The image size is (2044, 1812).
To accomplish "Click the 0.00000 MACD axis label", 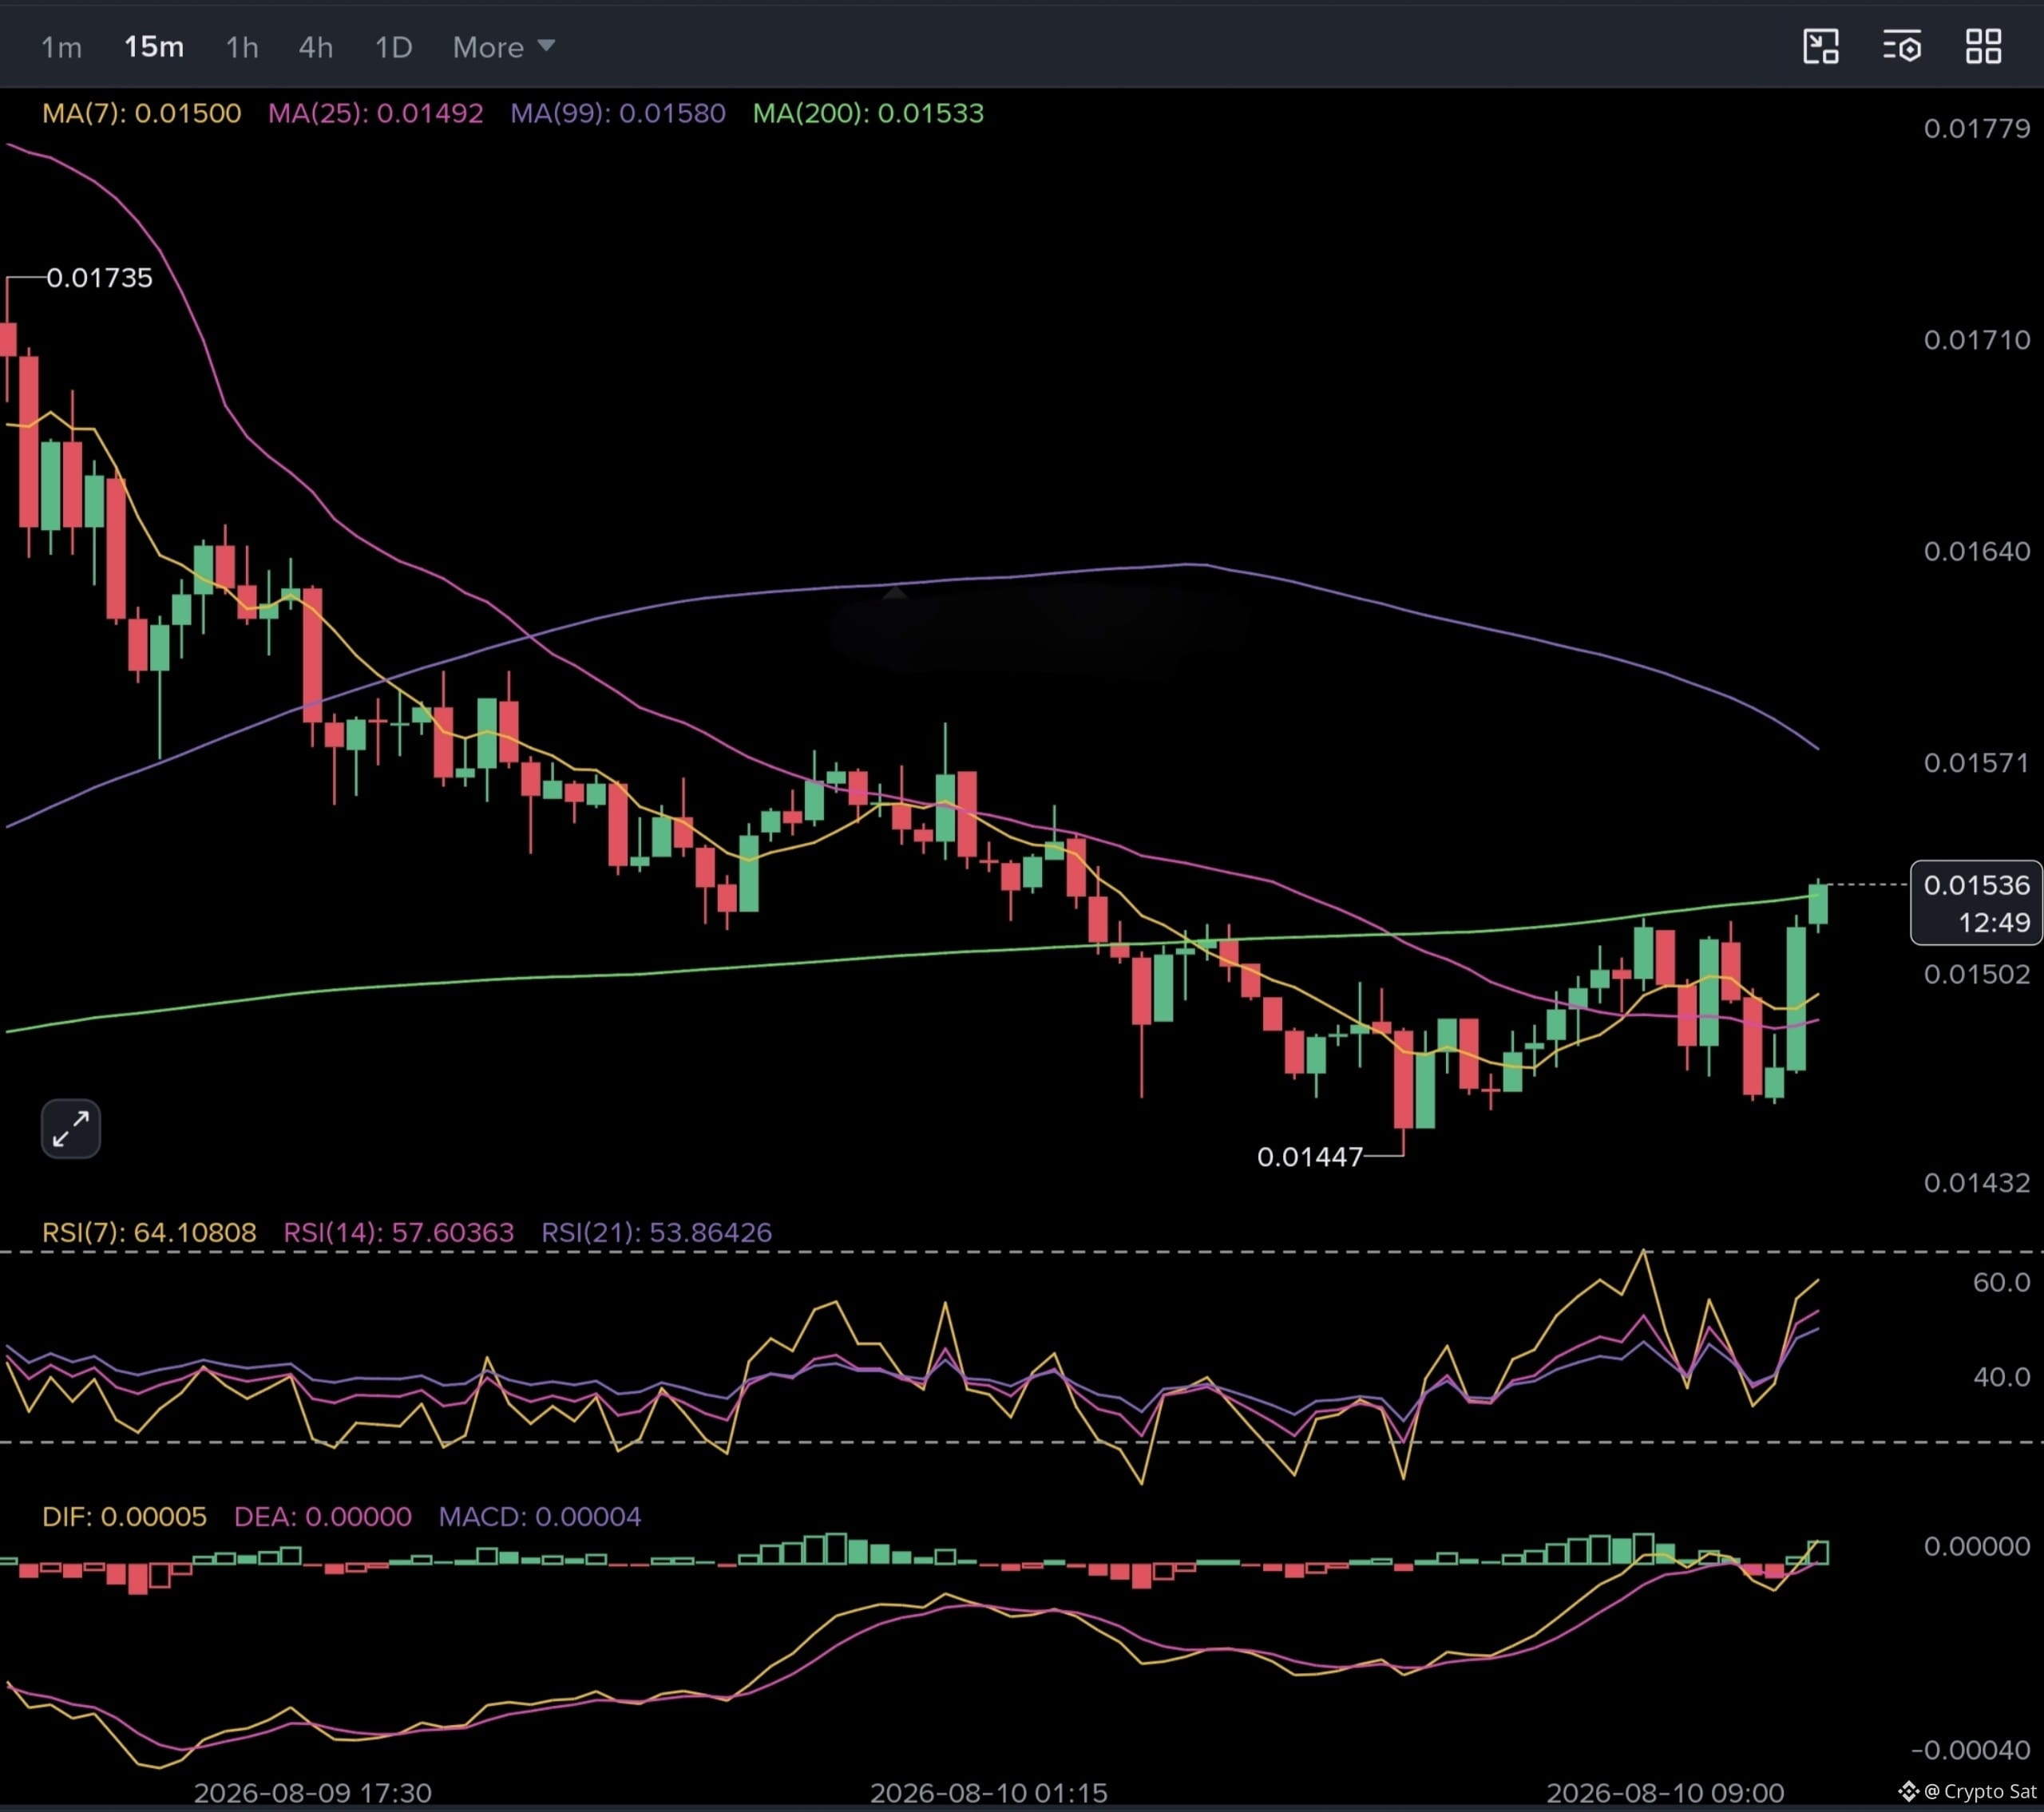I will pyautogui.click(x=1976, y=1546).
